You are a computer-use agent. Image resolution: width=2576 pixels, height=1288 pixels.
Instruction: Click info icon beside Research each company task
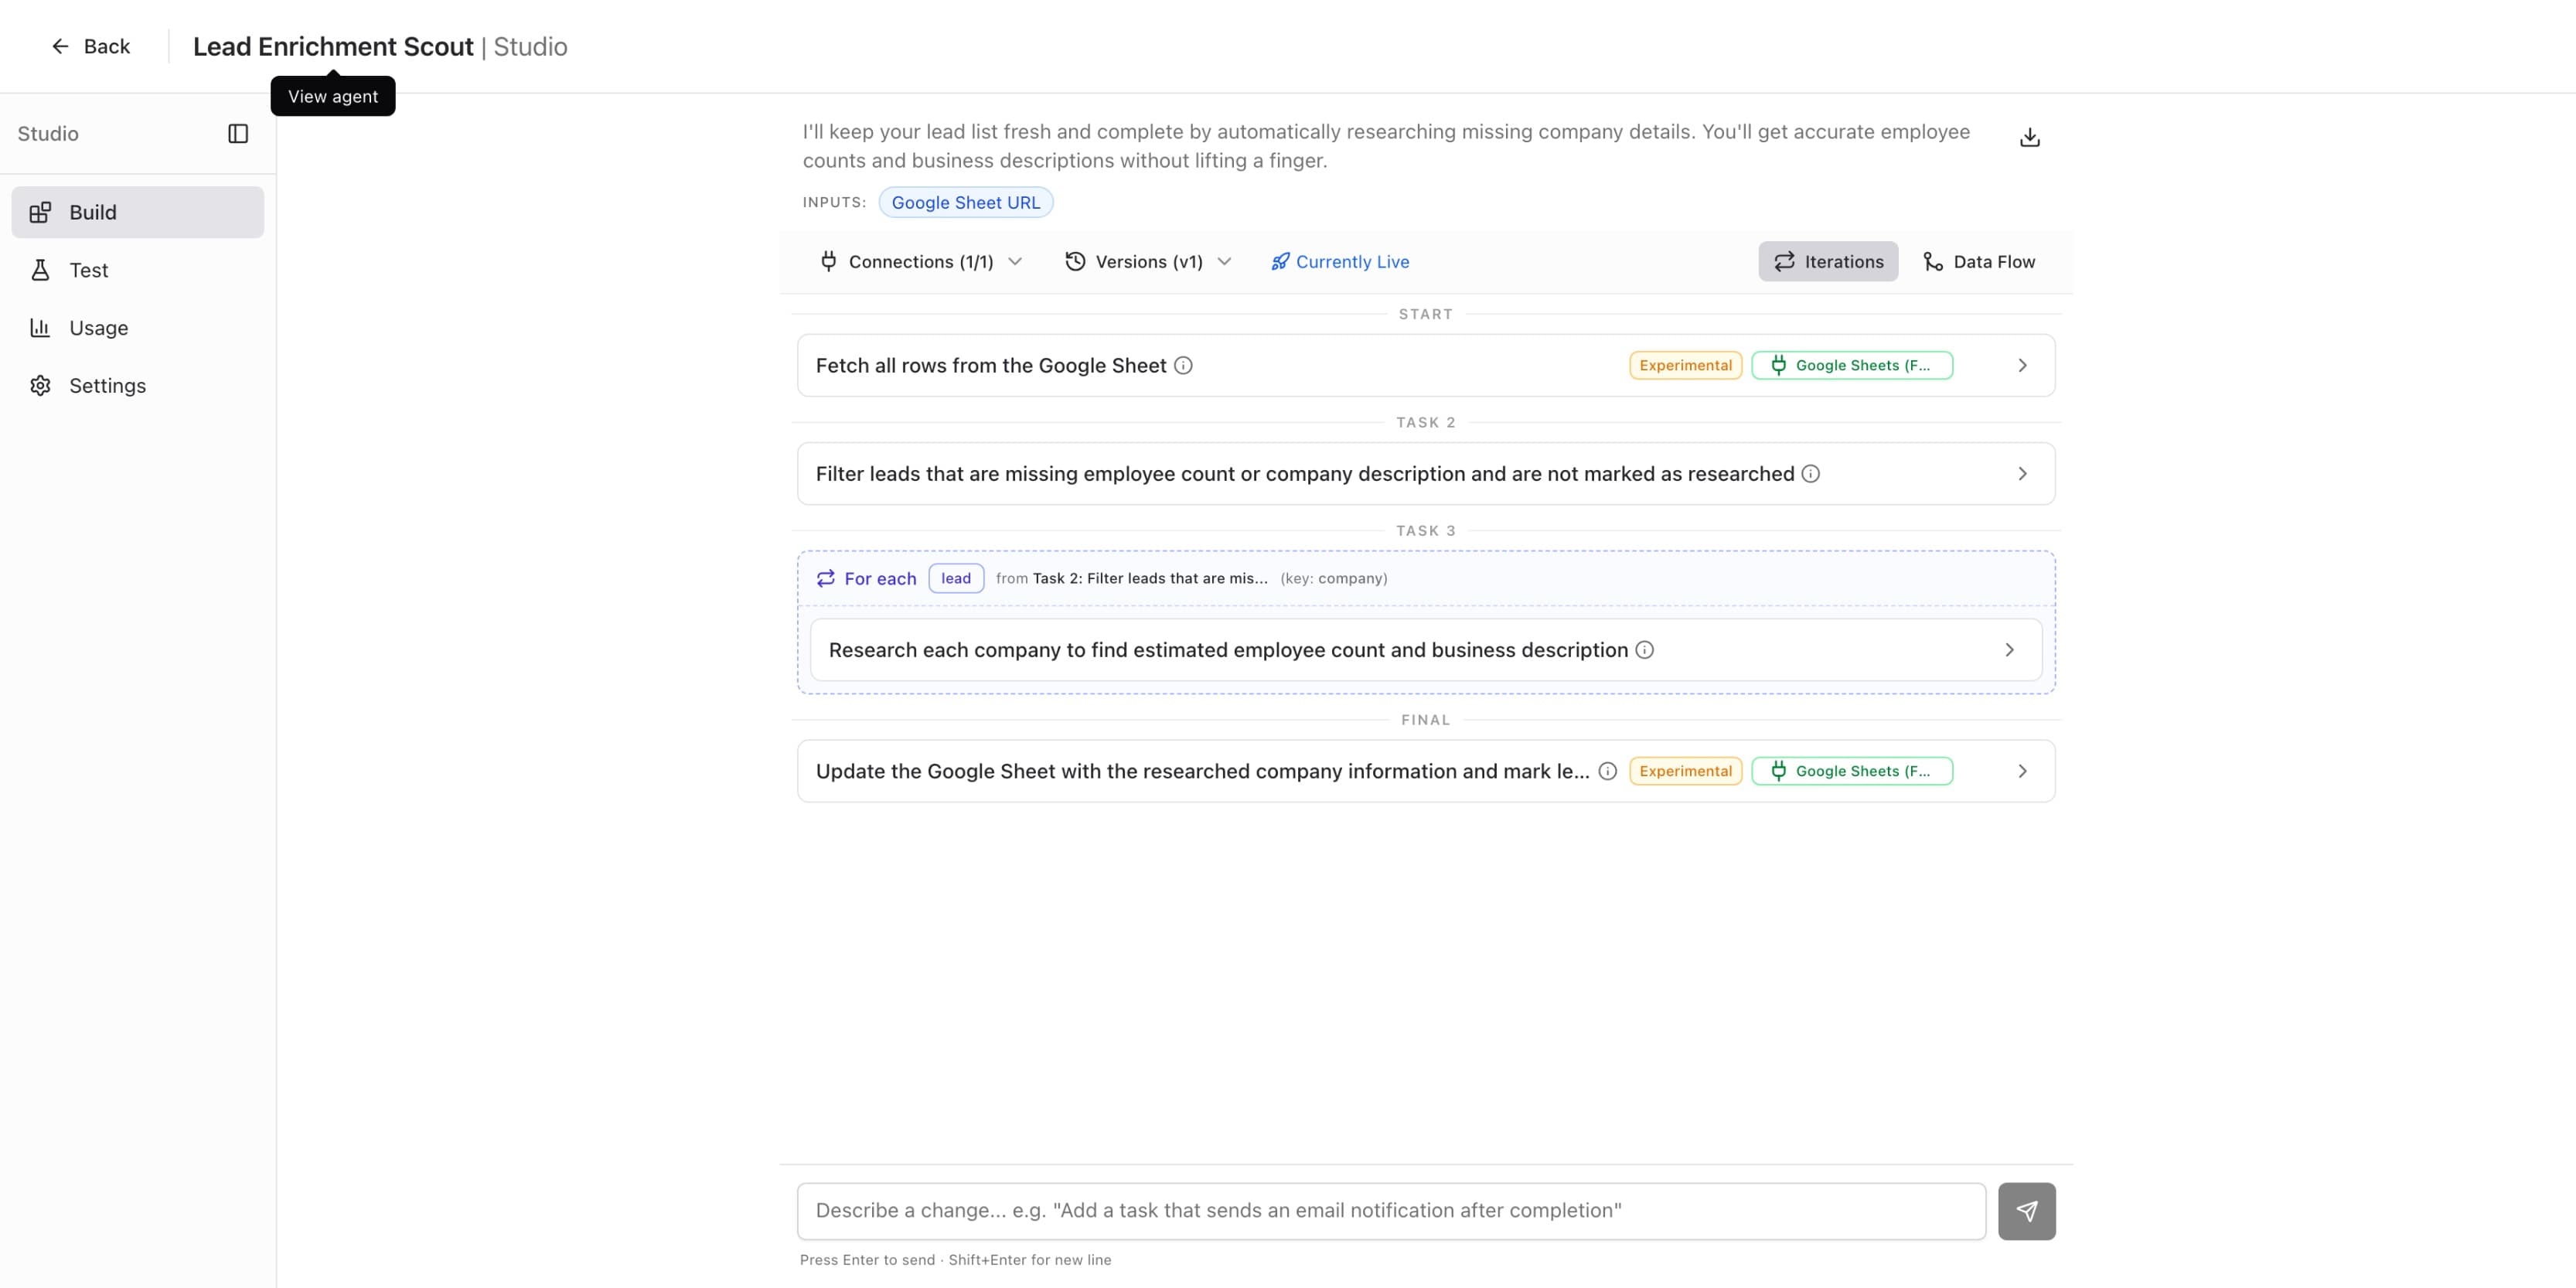coord(1644,650)
